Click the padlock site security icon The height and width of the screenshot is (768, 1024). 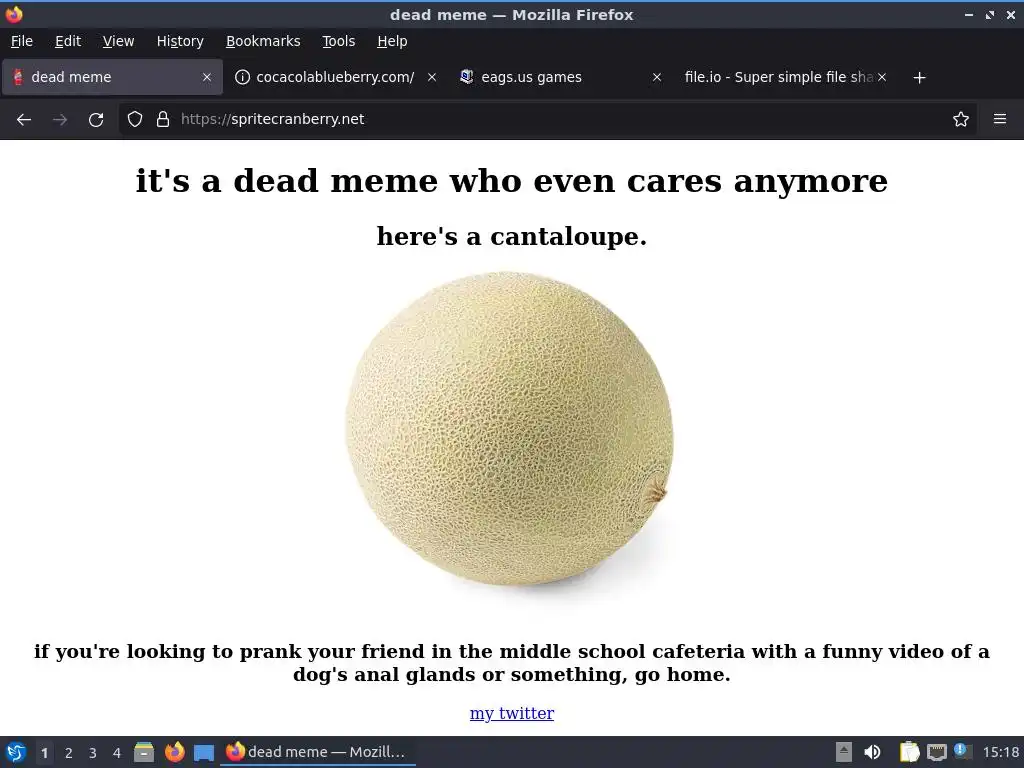163,119
